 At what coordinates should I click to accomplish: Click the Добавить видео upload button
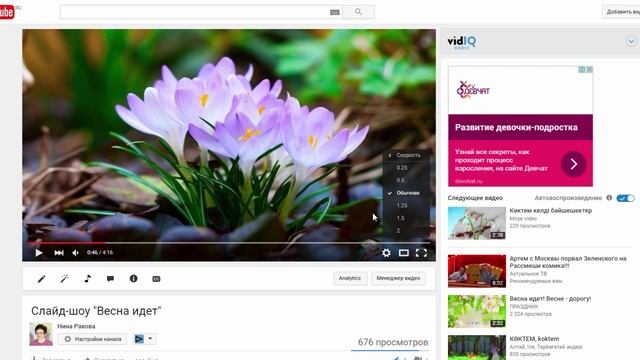click(622, 12)
